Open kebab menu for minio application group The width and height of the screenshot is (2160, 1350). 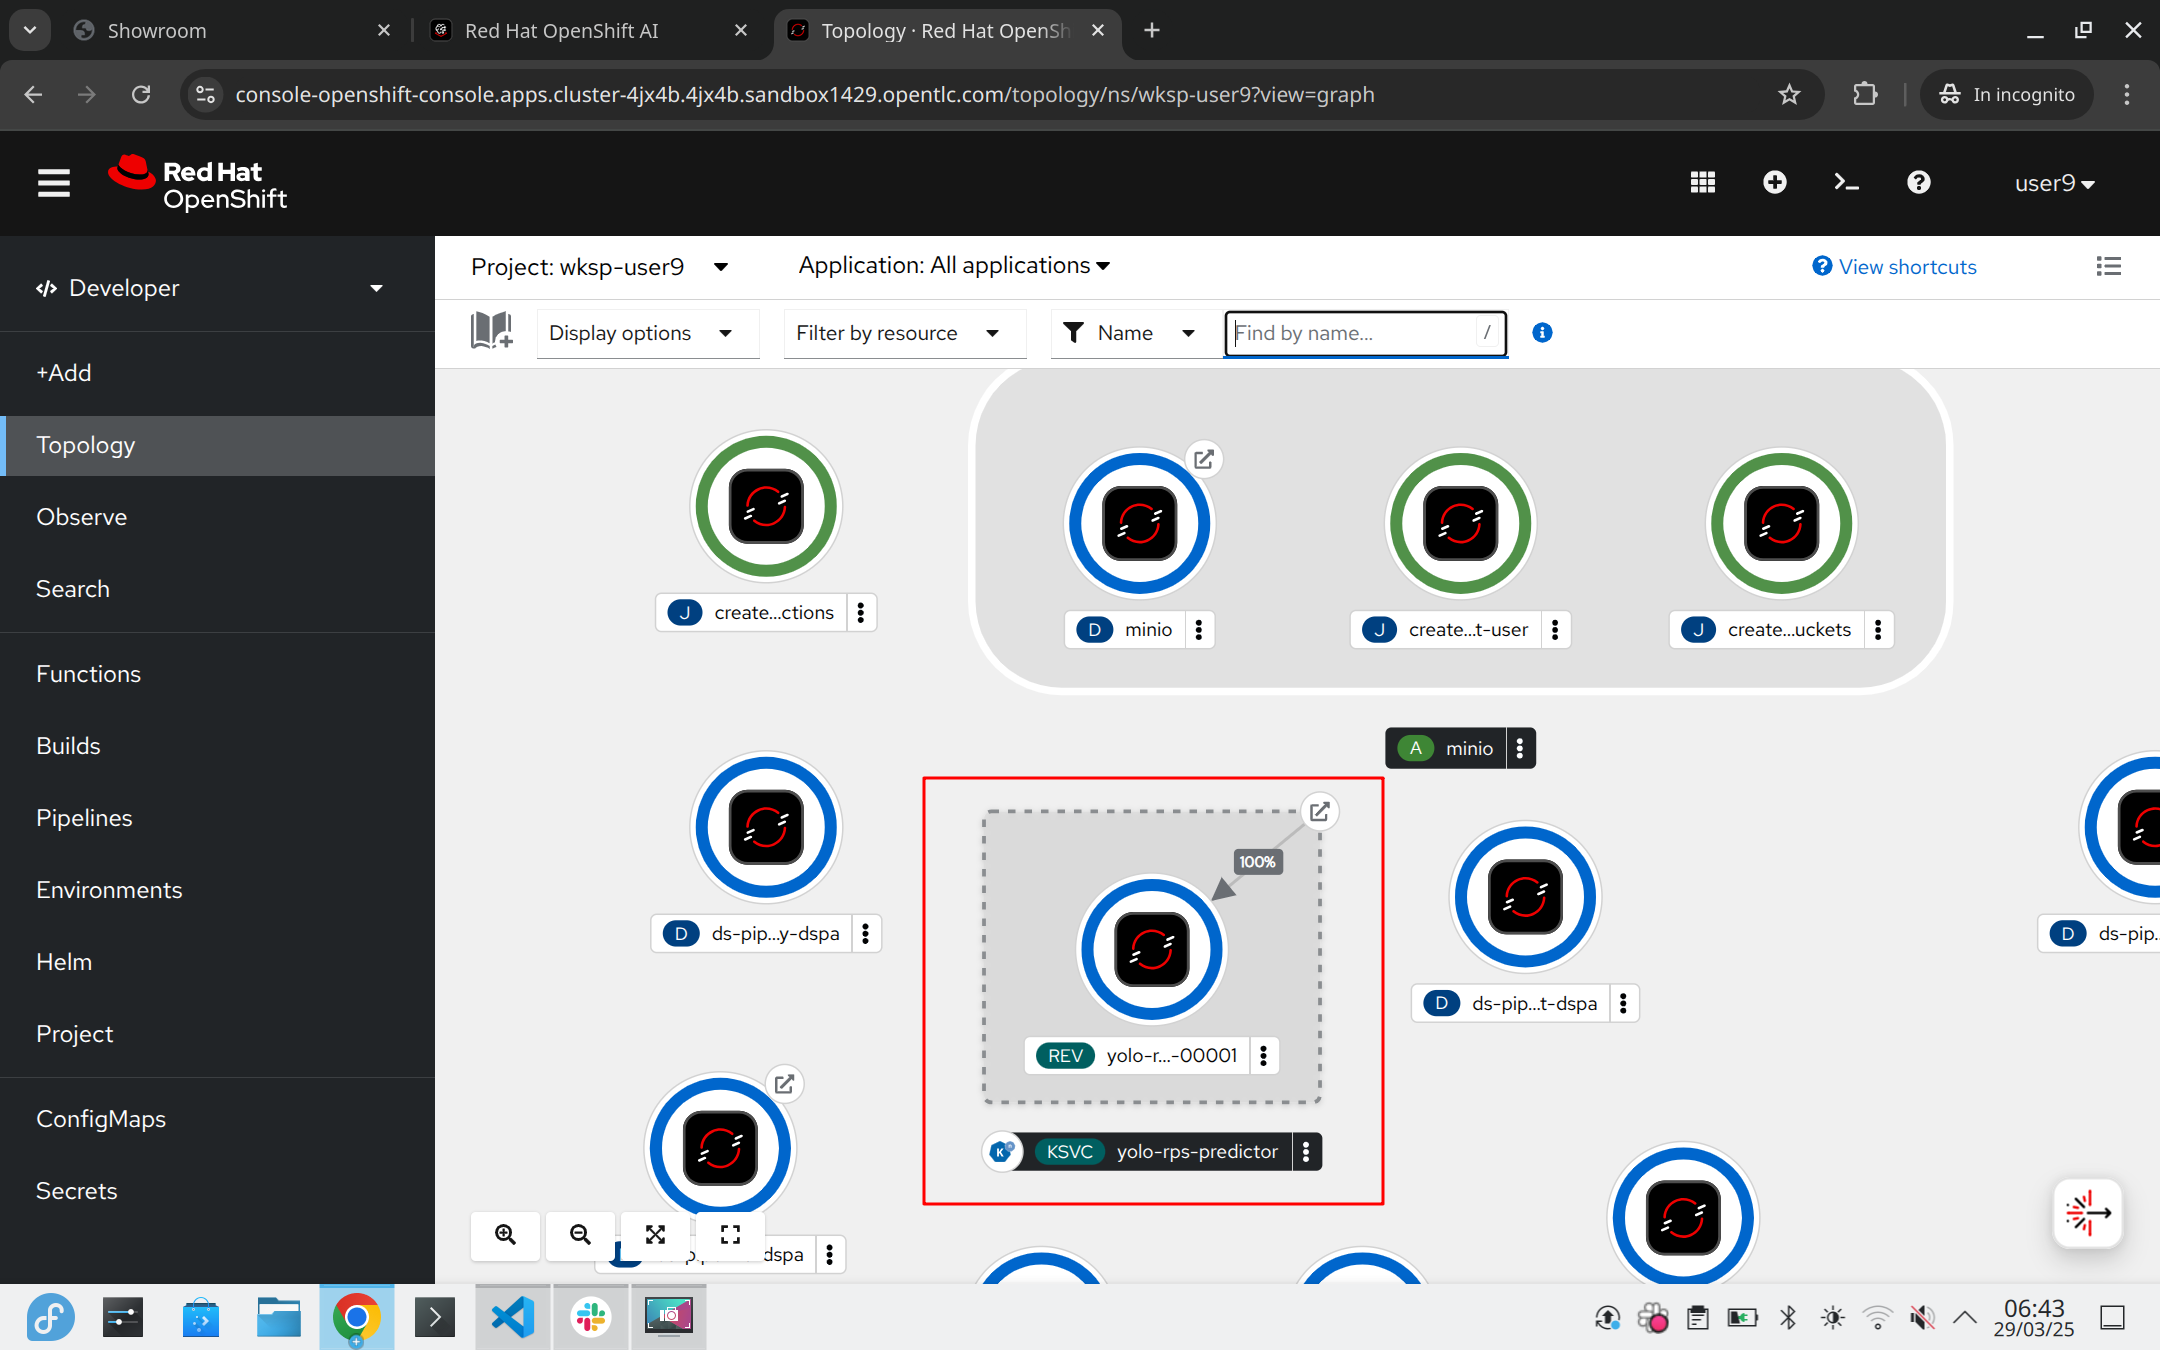[x=1520, y=748]
